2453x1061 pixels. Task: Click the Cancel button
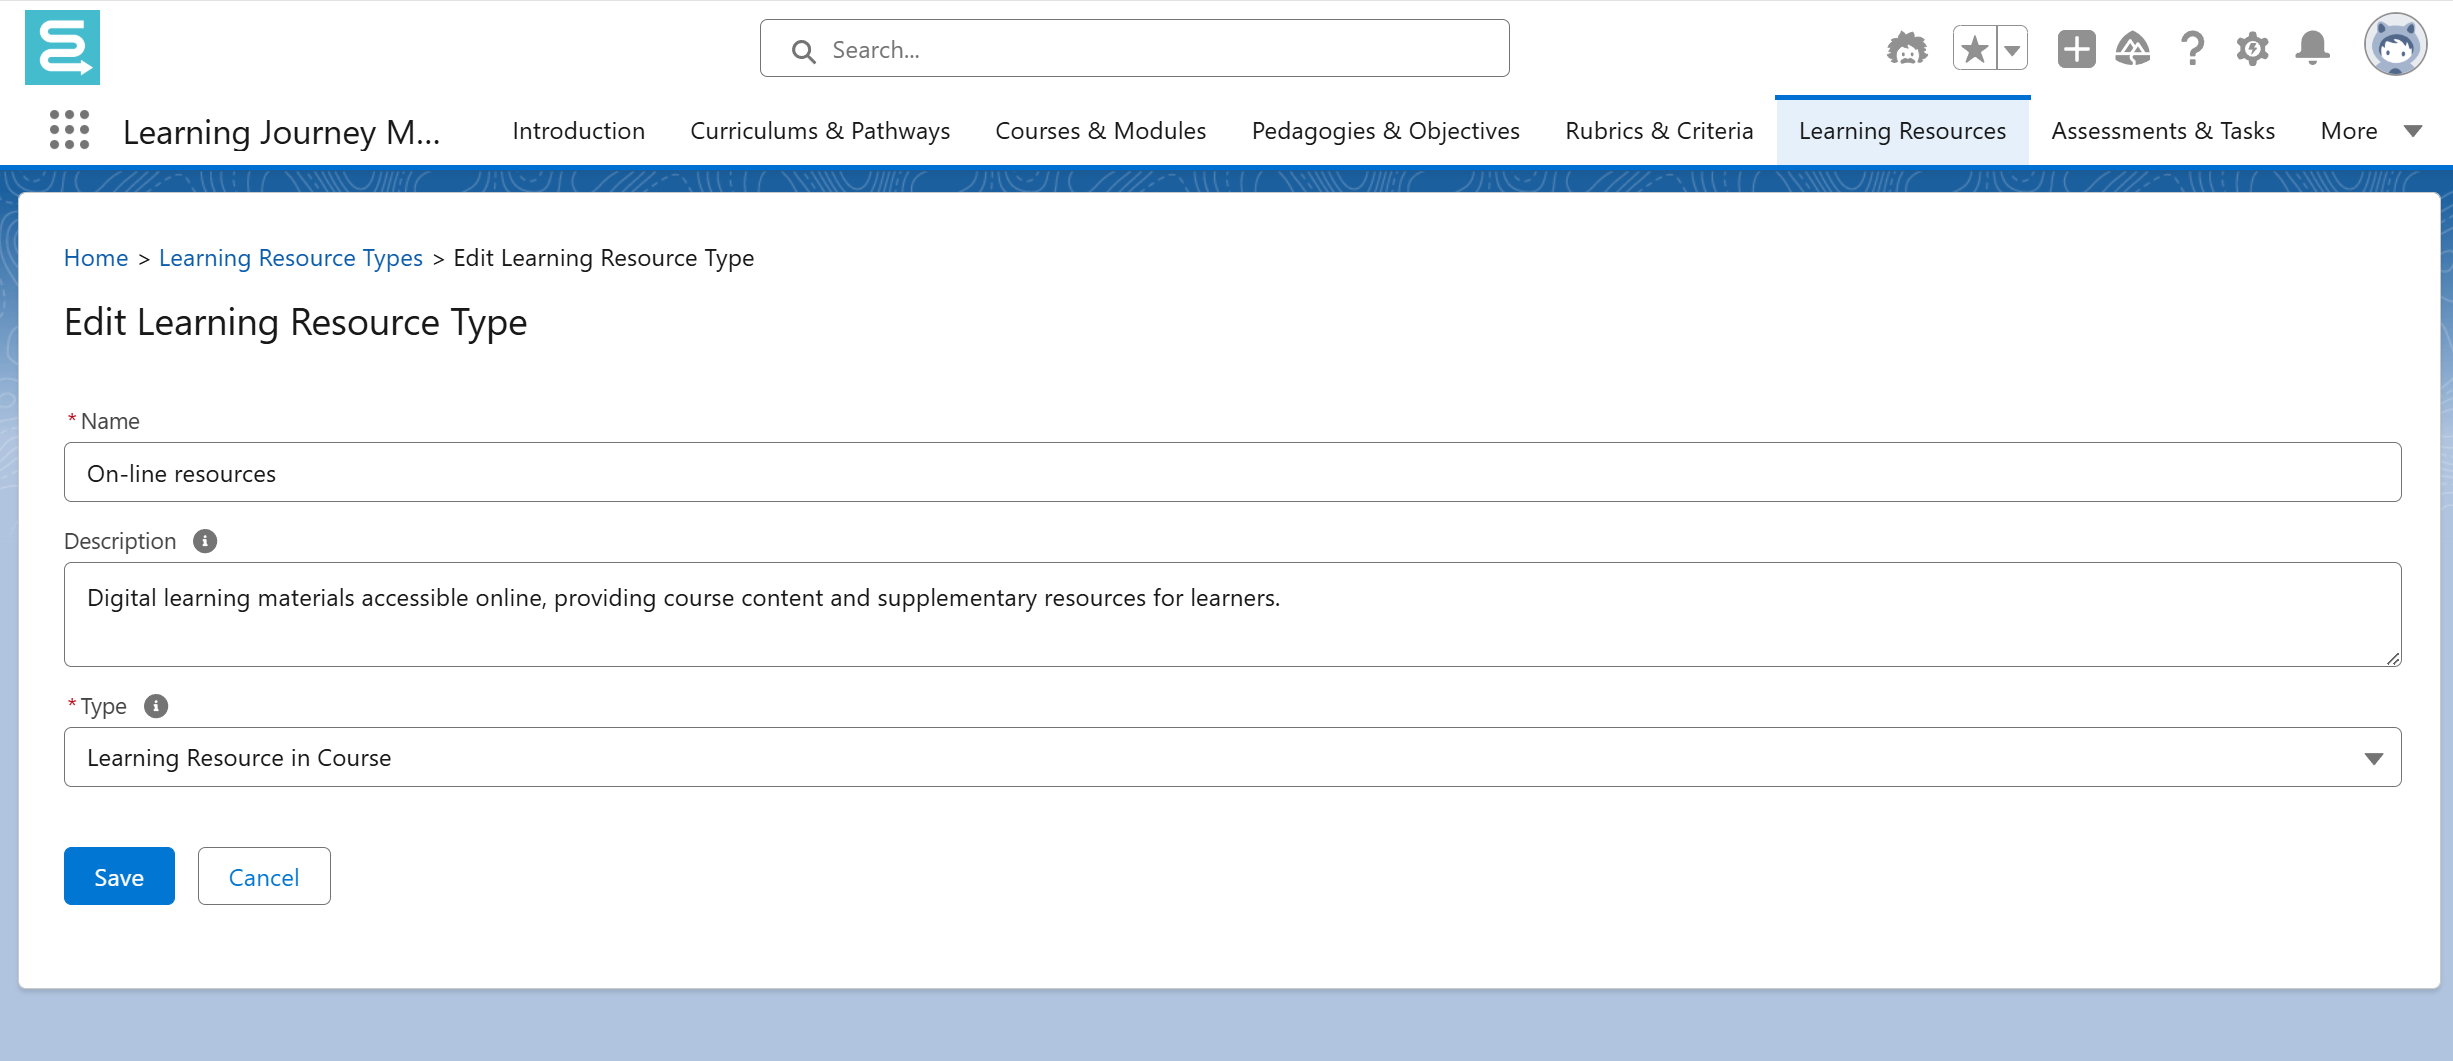(264, 877)
